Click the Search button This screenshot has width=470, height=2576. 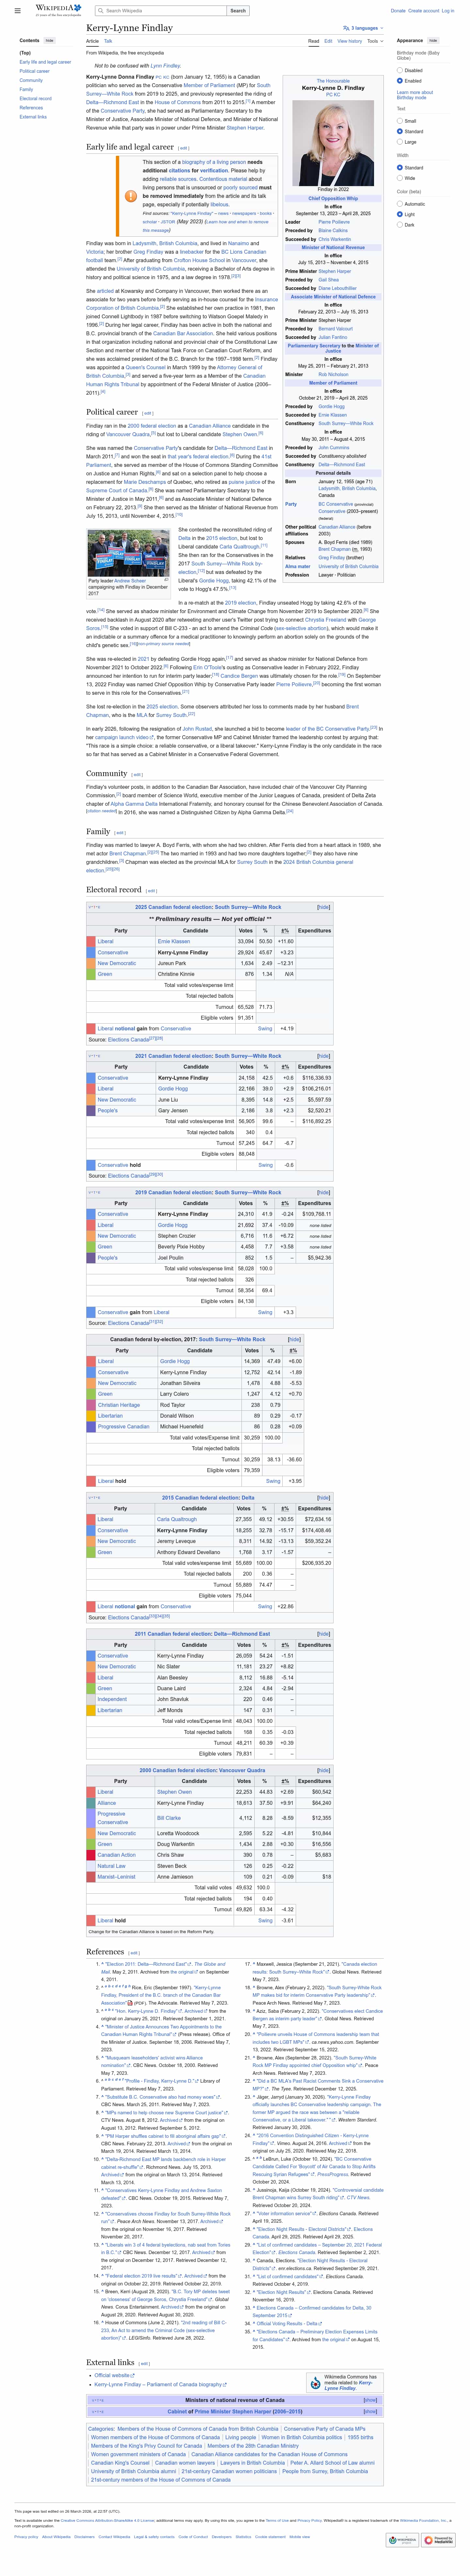click(x=238, y=11)
